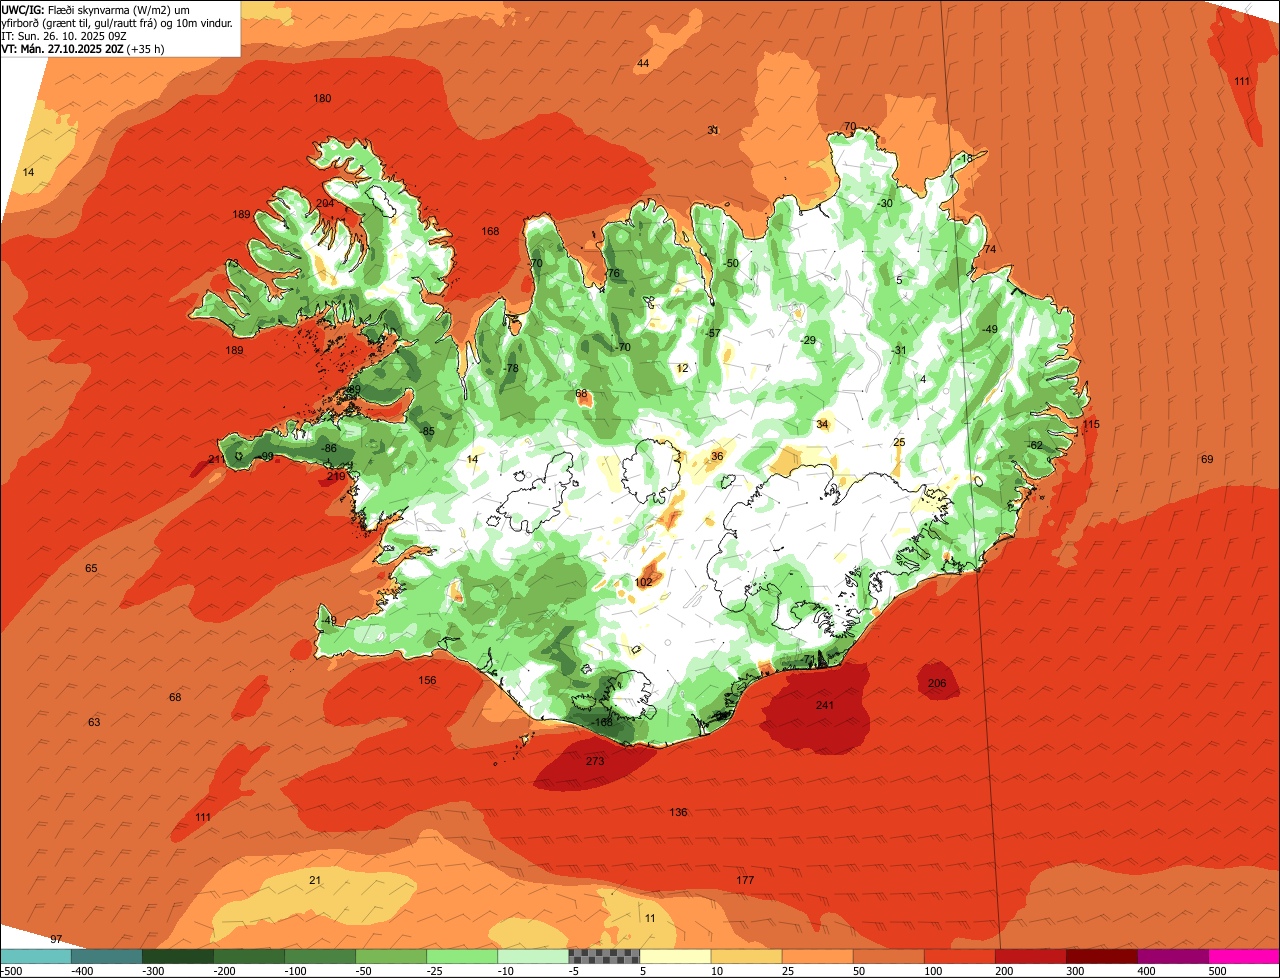Click the legend swatch between -400 and -300

(106, 956)
